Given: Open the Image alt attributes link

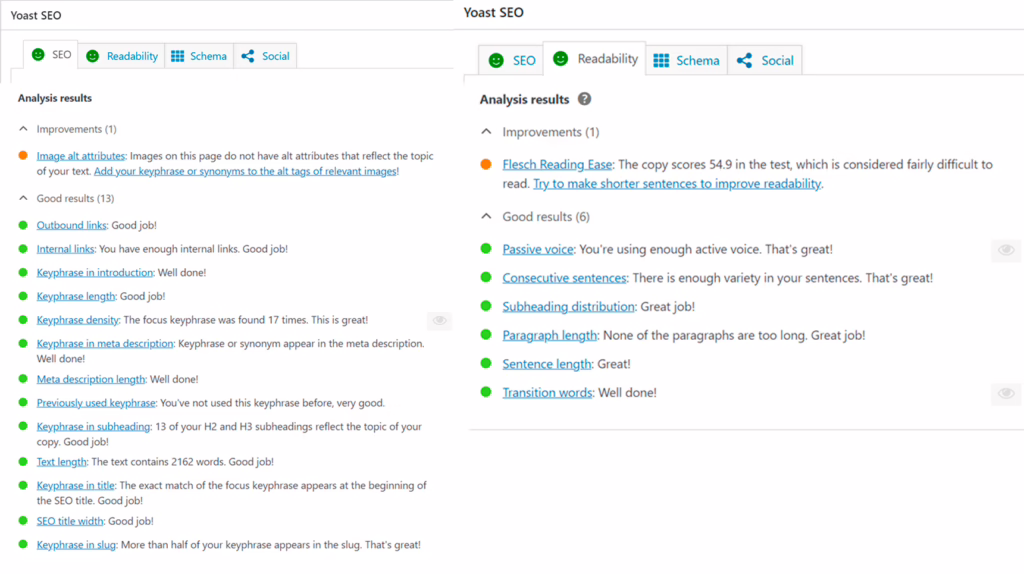Looking at the screenshot, I should [81, 156].
